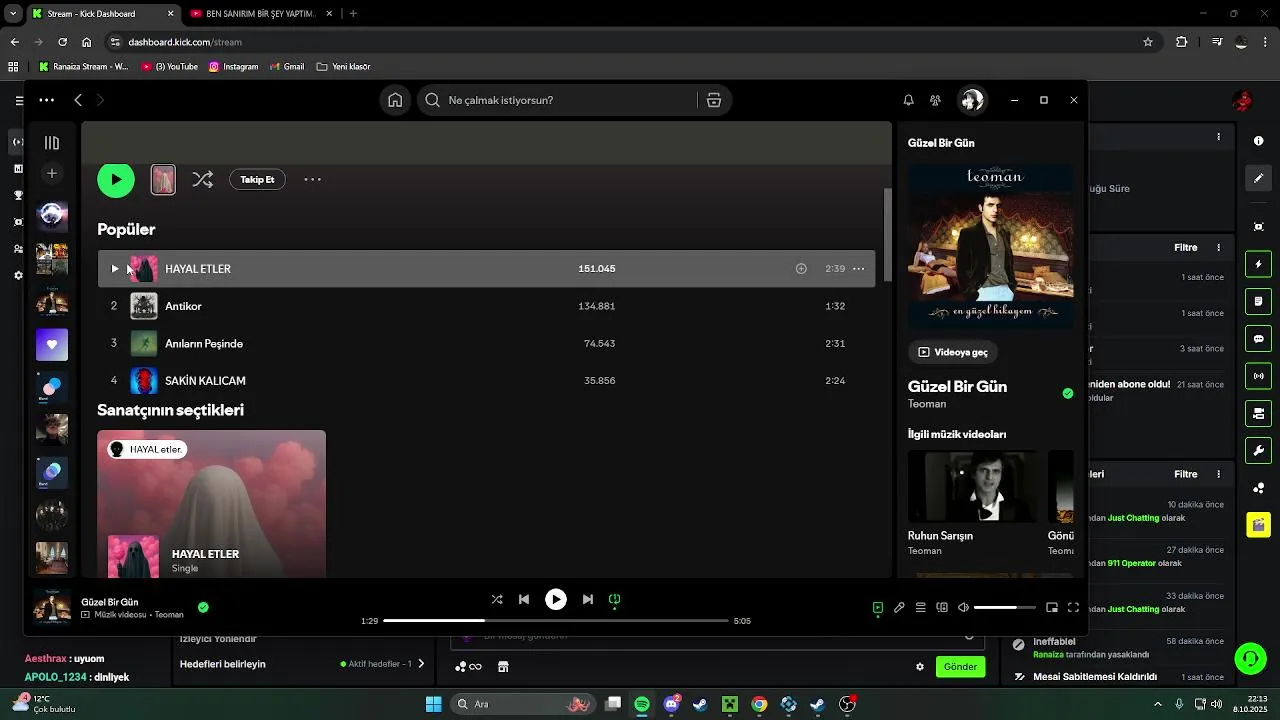1280x720 pixels.
Task: Enter fullscreen player view
Action: click(x=1073, y=607)
